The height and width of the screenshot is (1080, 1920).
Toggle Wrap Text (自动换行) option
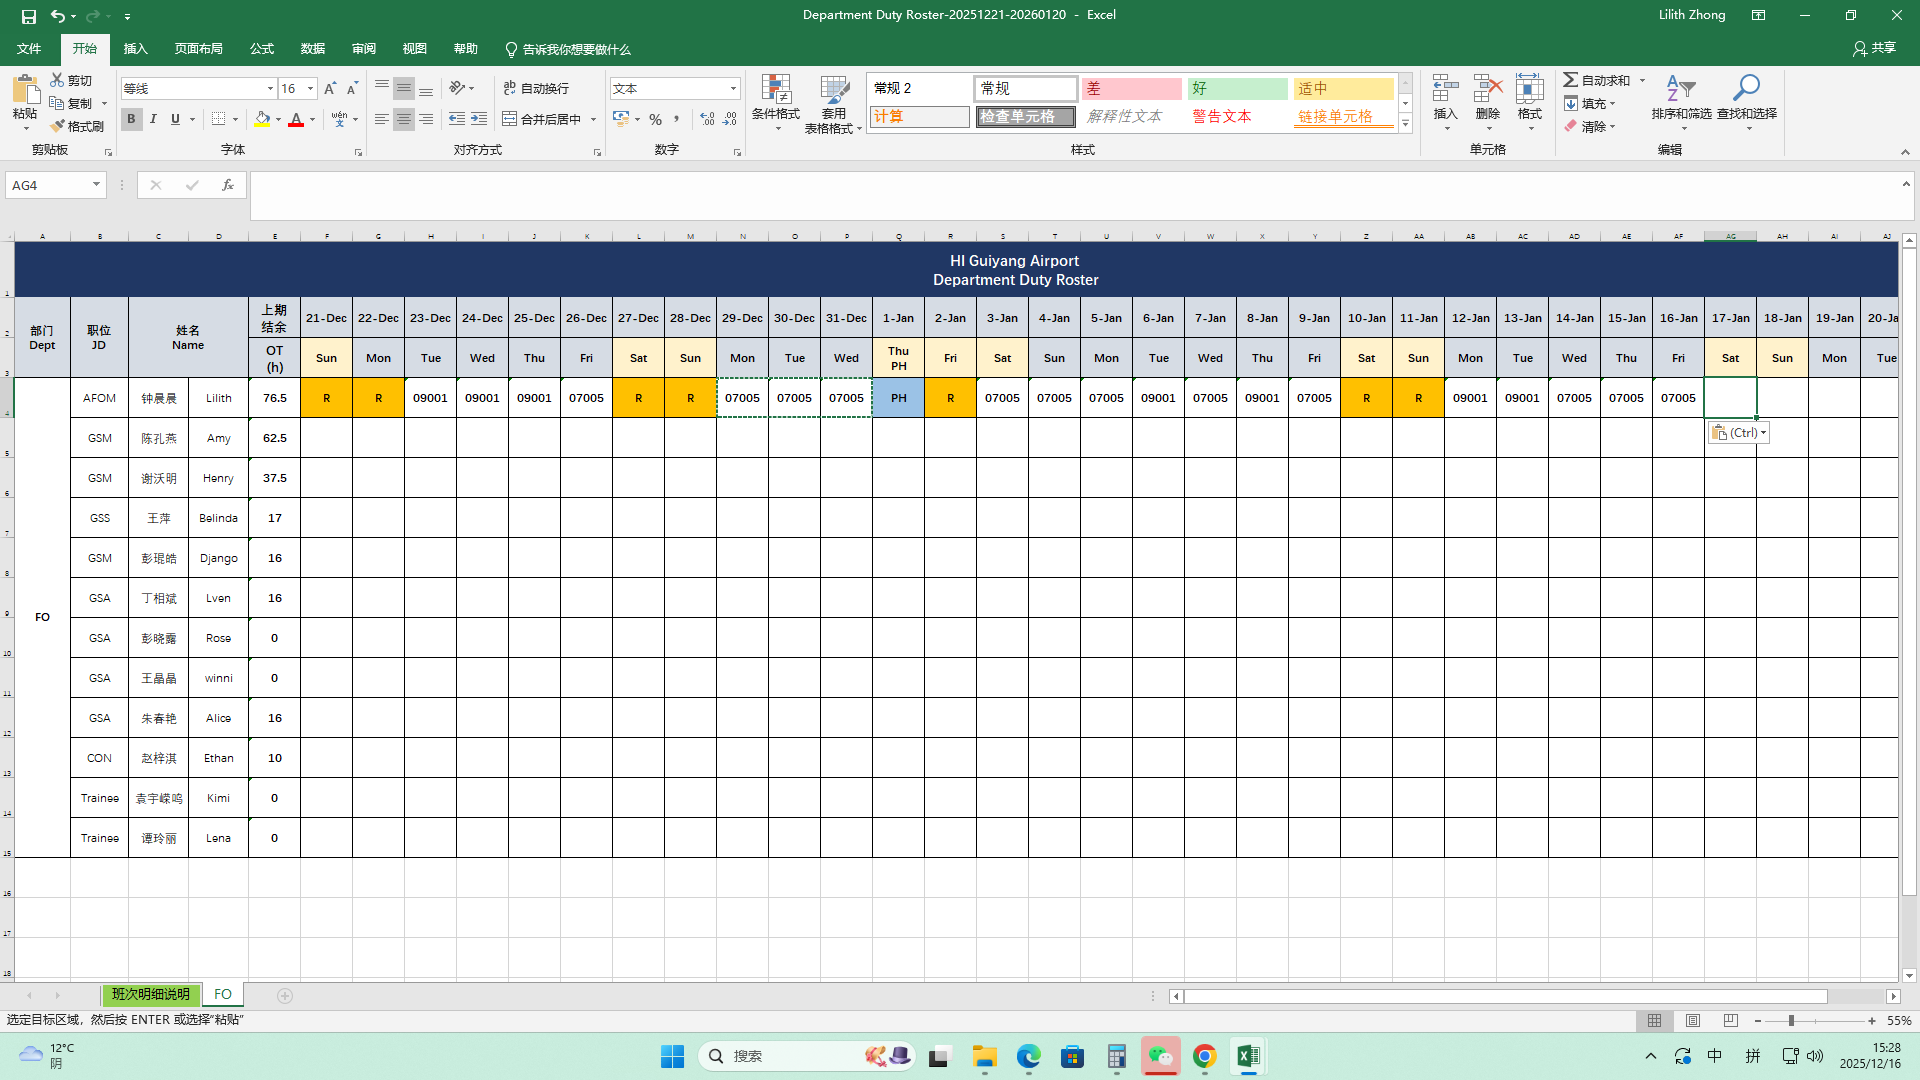click(536, 88)
